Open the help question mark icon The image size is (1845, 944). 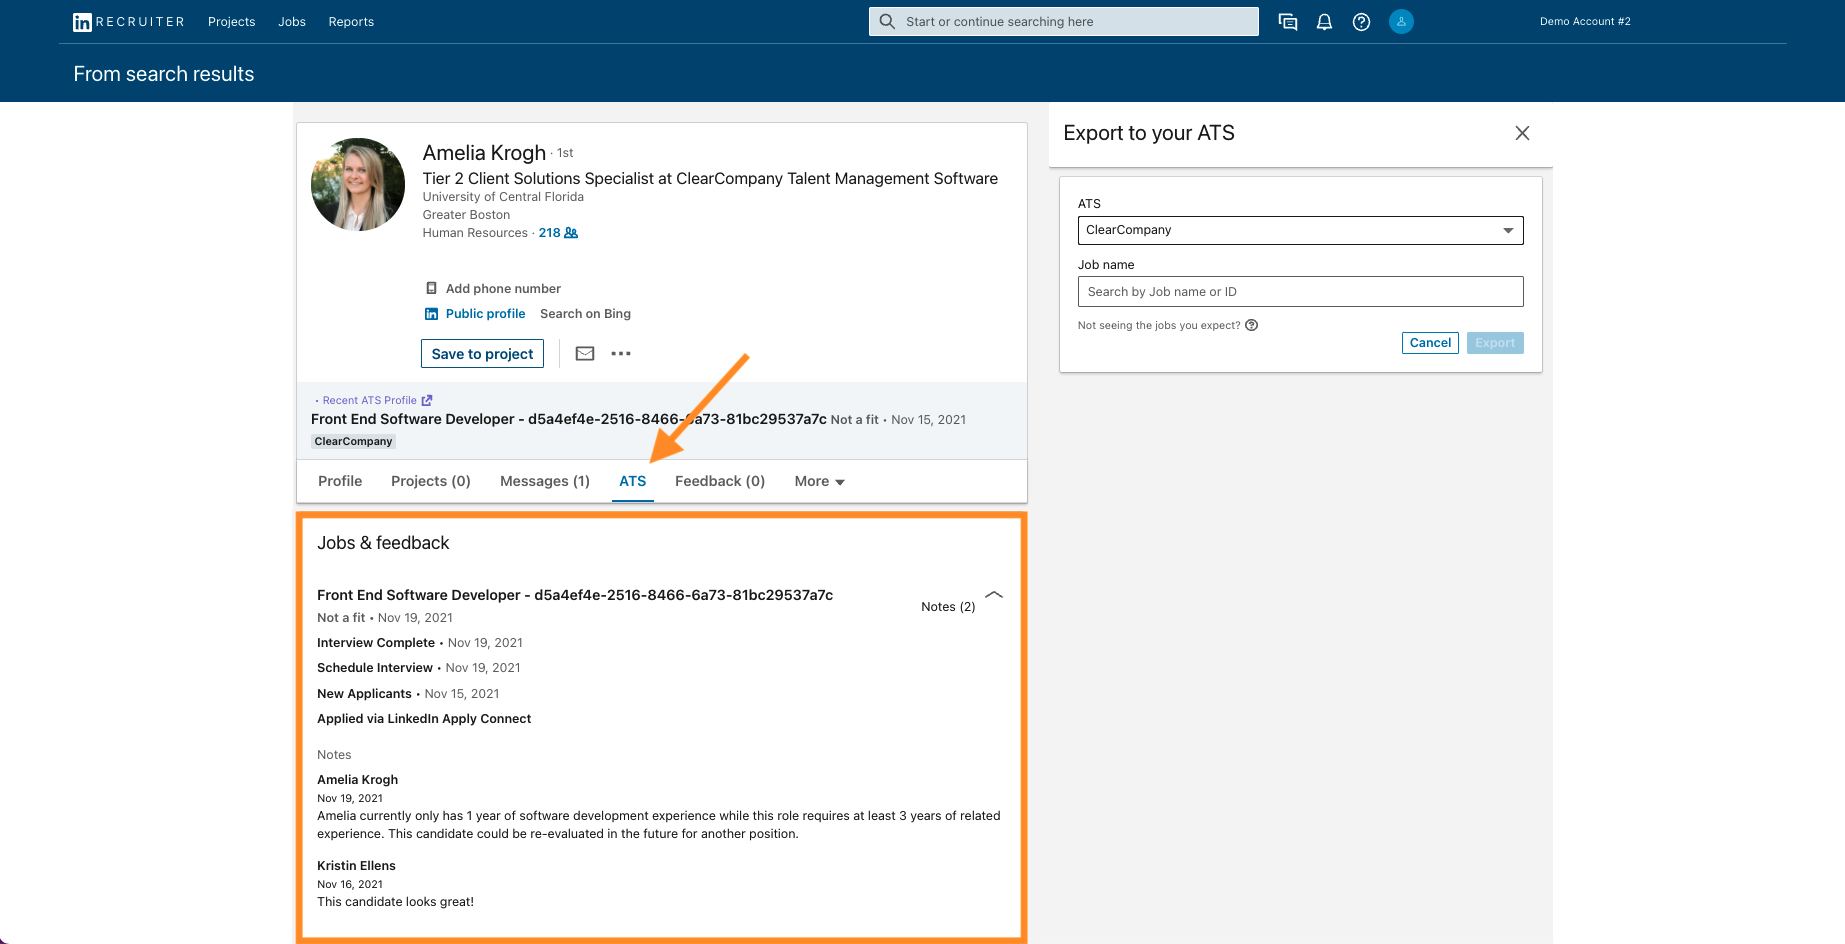pos(1361,22)
